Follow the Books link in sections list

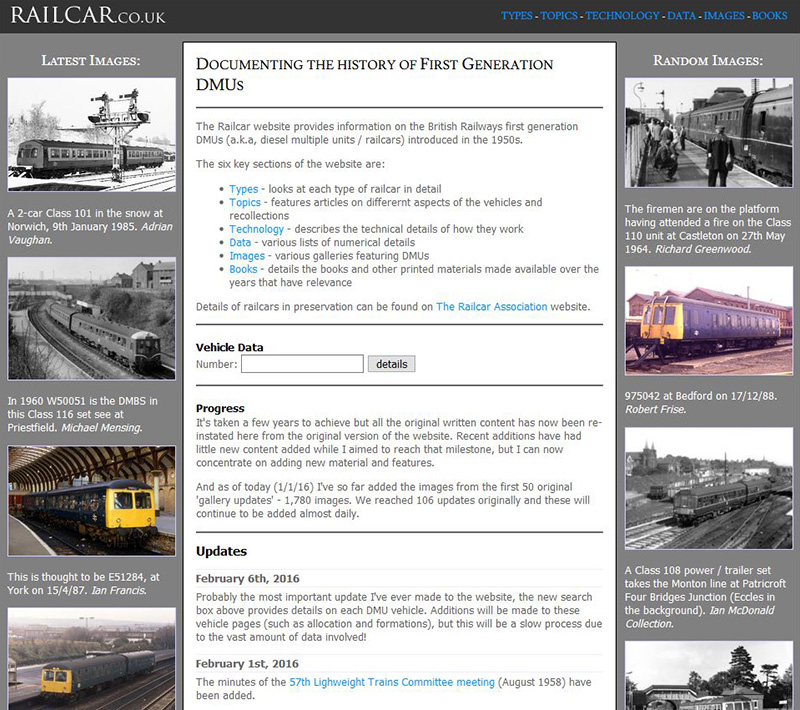(x=243, y=269)
